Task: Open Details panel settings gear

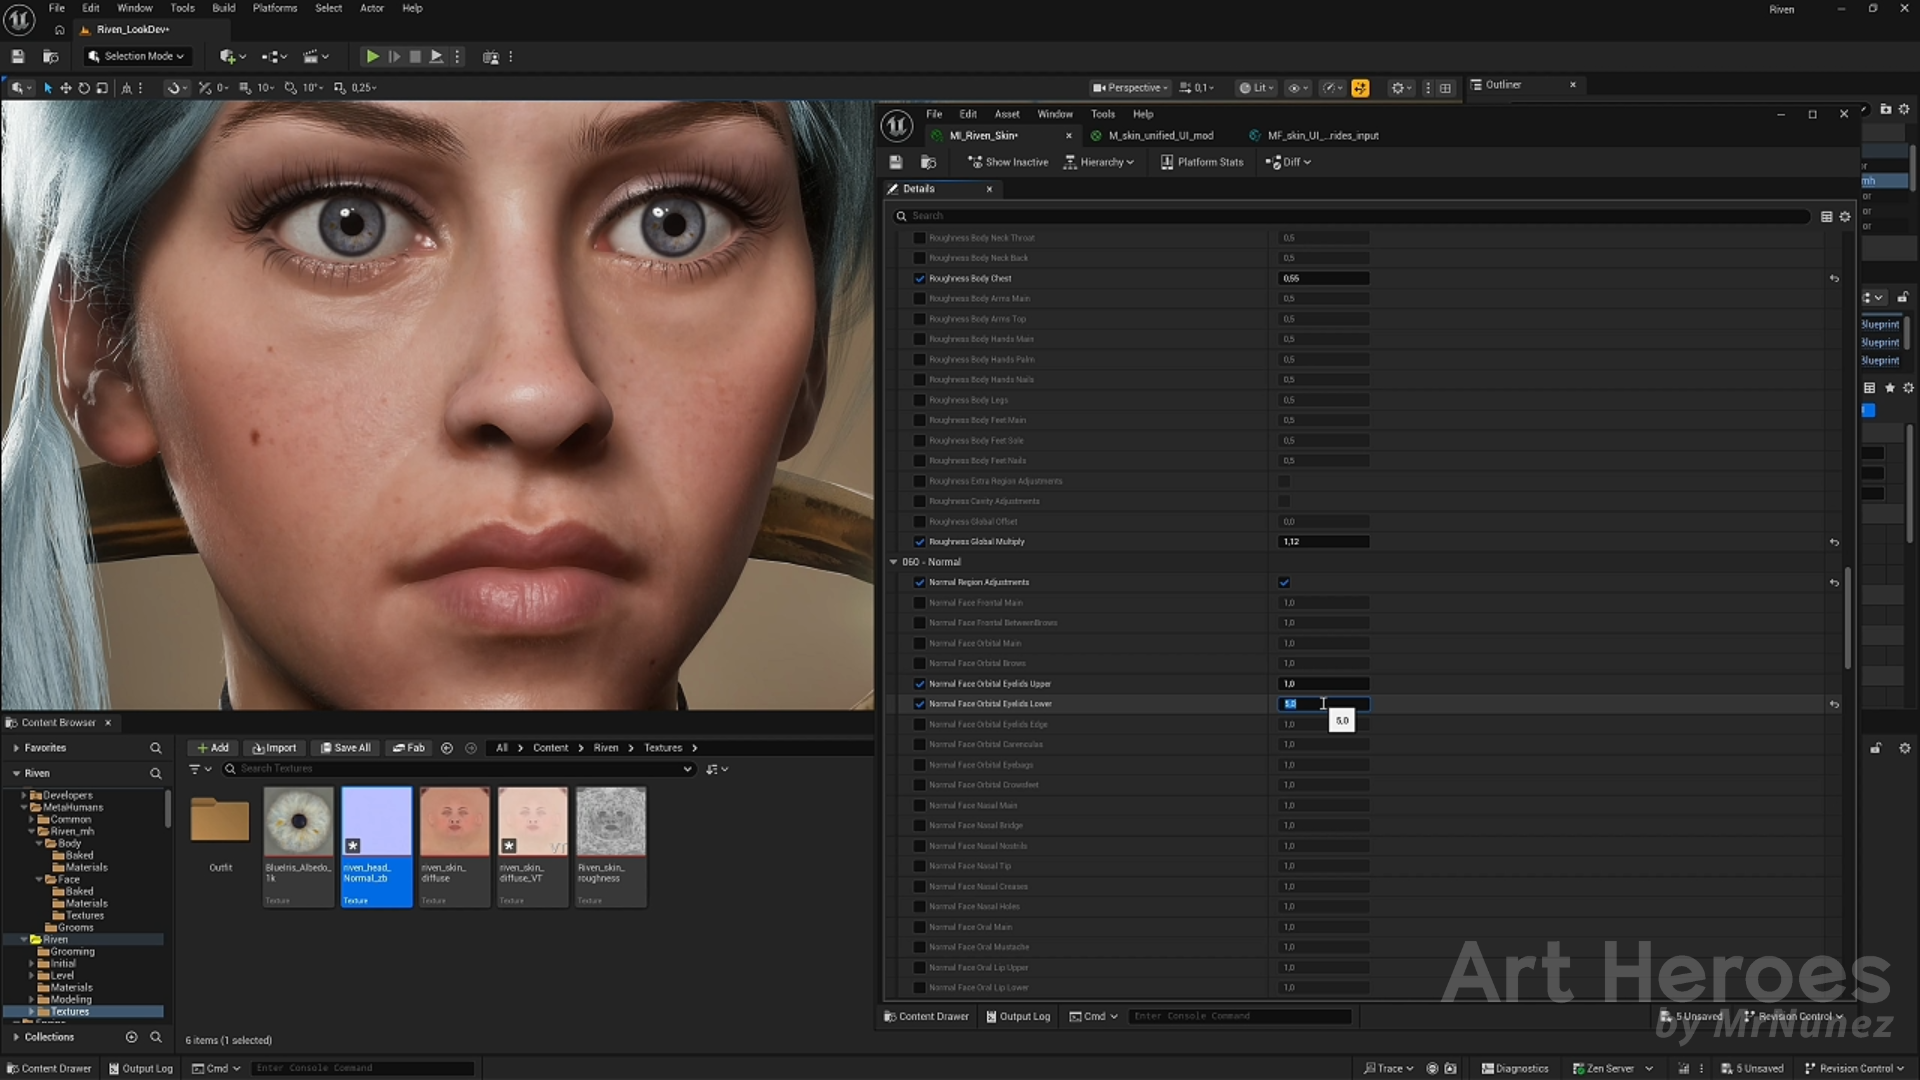Action: tap(1845, 216)
